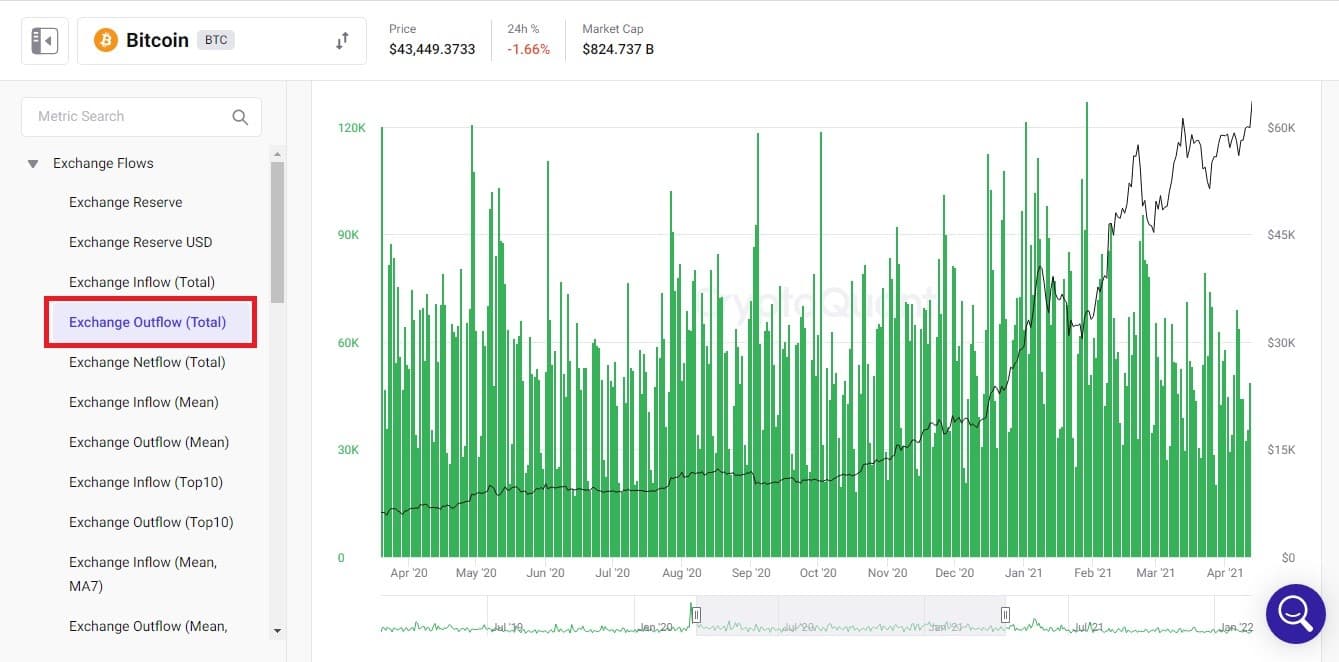1339x662 pixels.
Task: Select Exchange Outflow (Mean) metric
Action: tap(149, 442)
